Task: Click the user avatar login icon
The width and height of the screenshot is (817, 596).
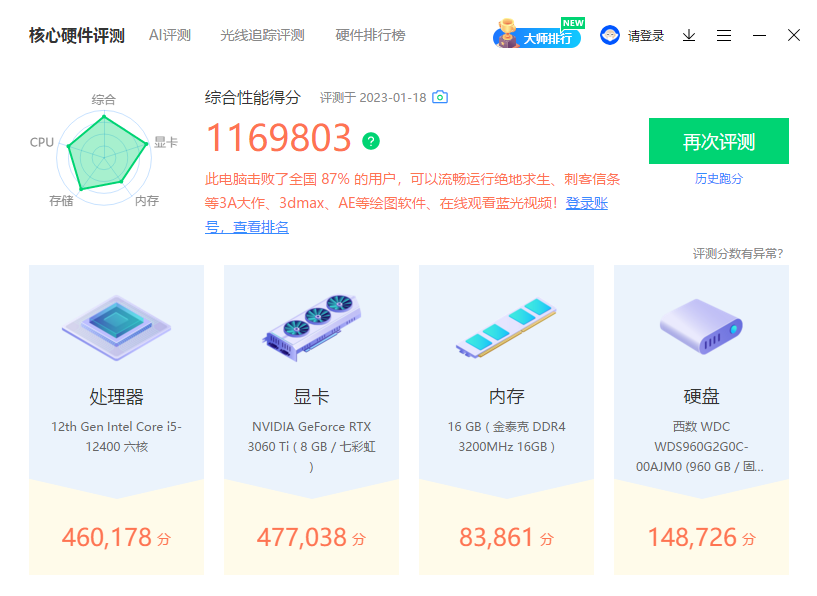Action: 610,35
